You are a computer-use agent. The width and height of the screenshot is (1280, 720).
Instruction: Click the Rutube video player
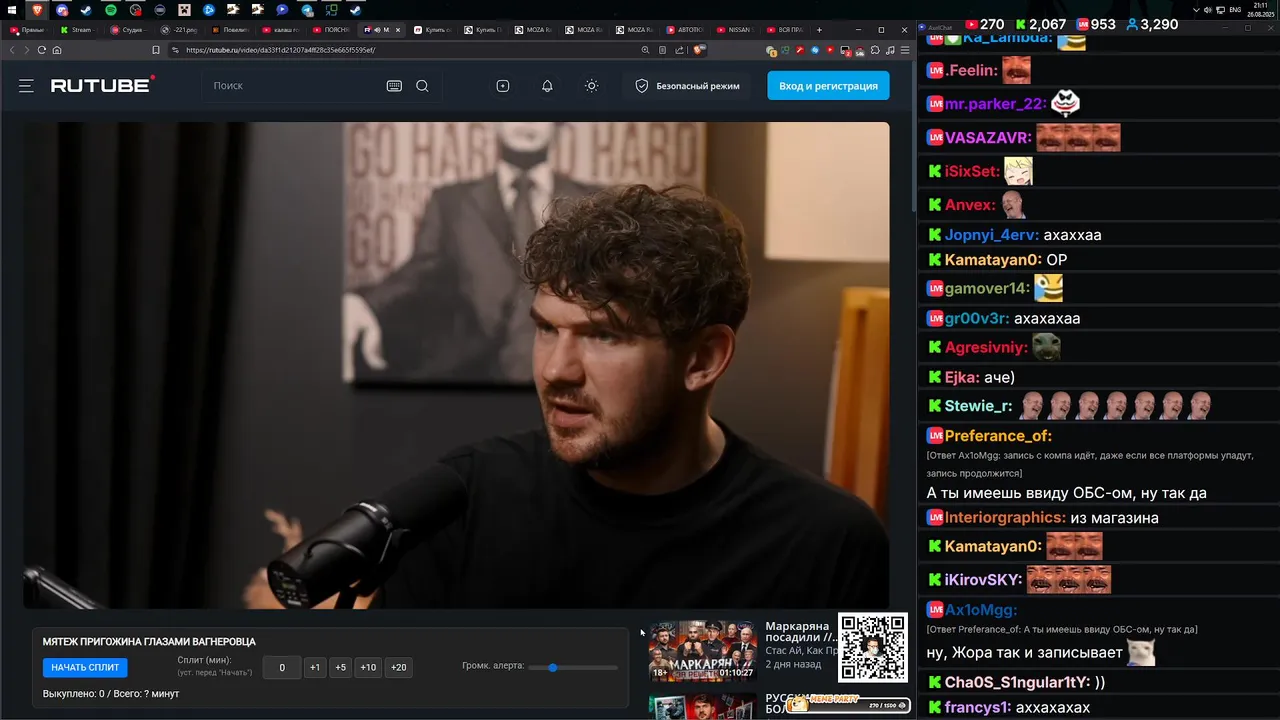456,365
